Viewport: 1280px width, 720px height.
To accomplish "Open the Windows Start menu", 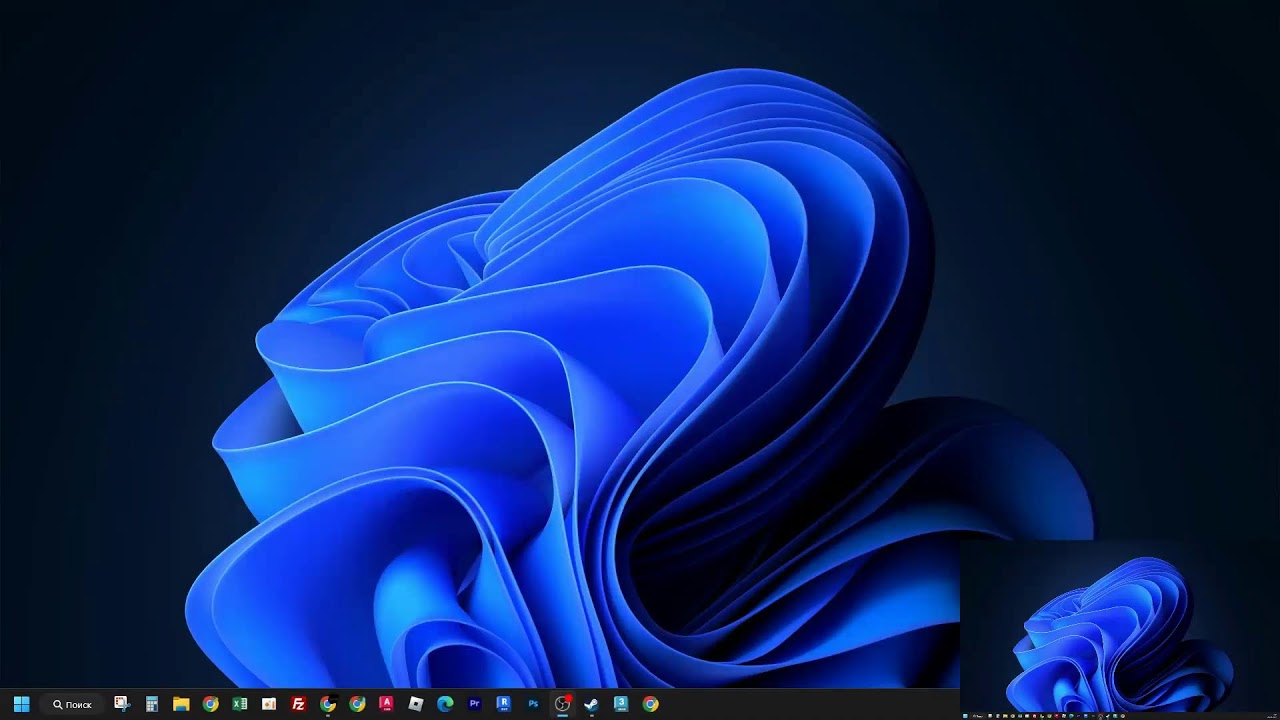I will click(21, 704).
